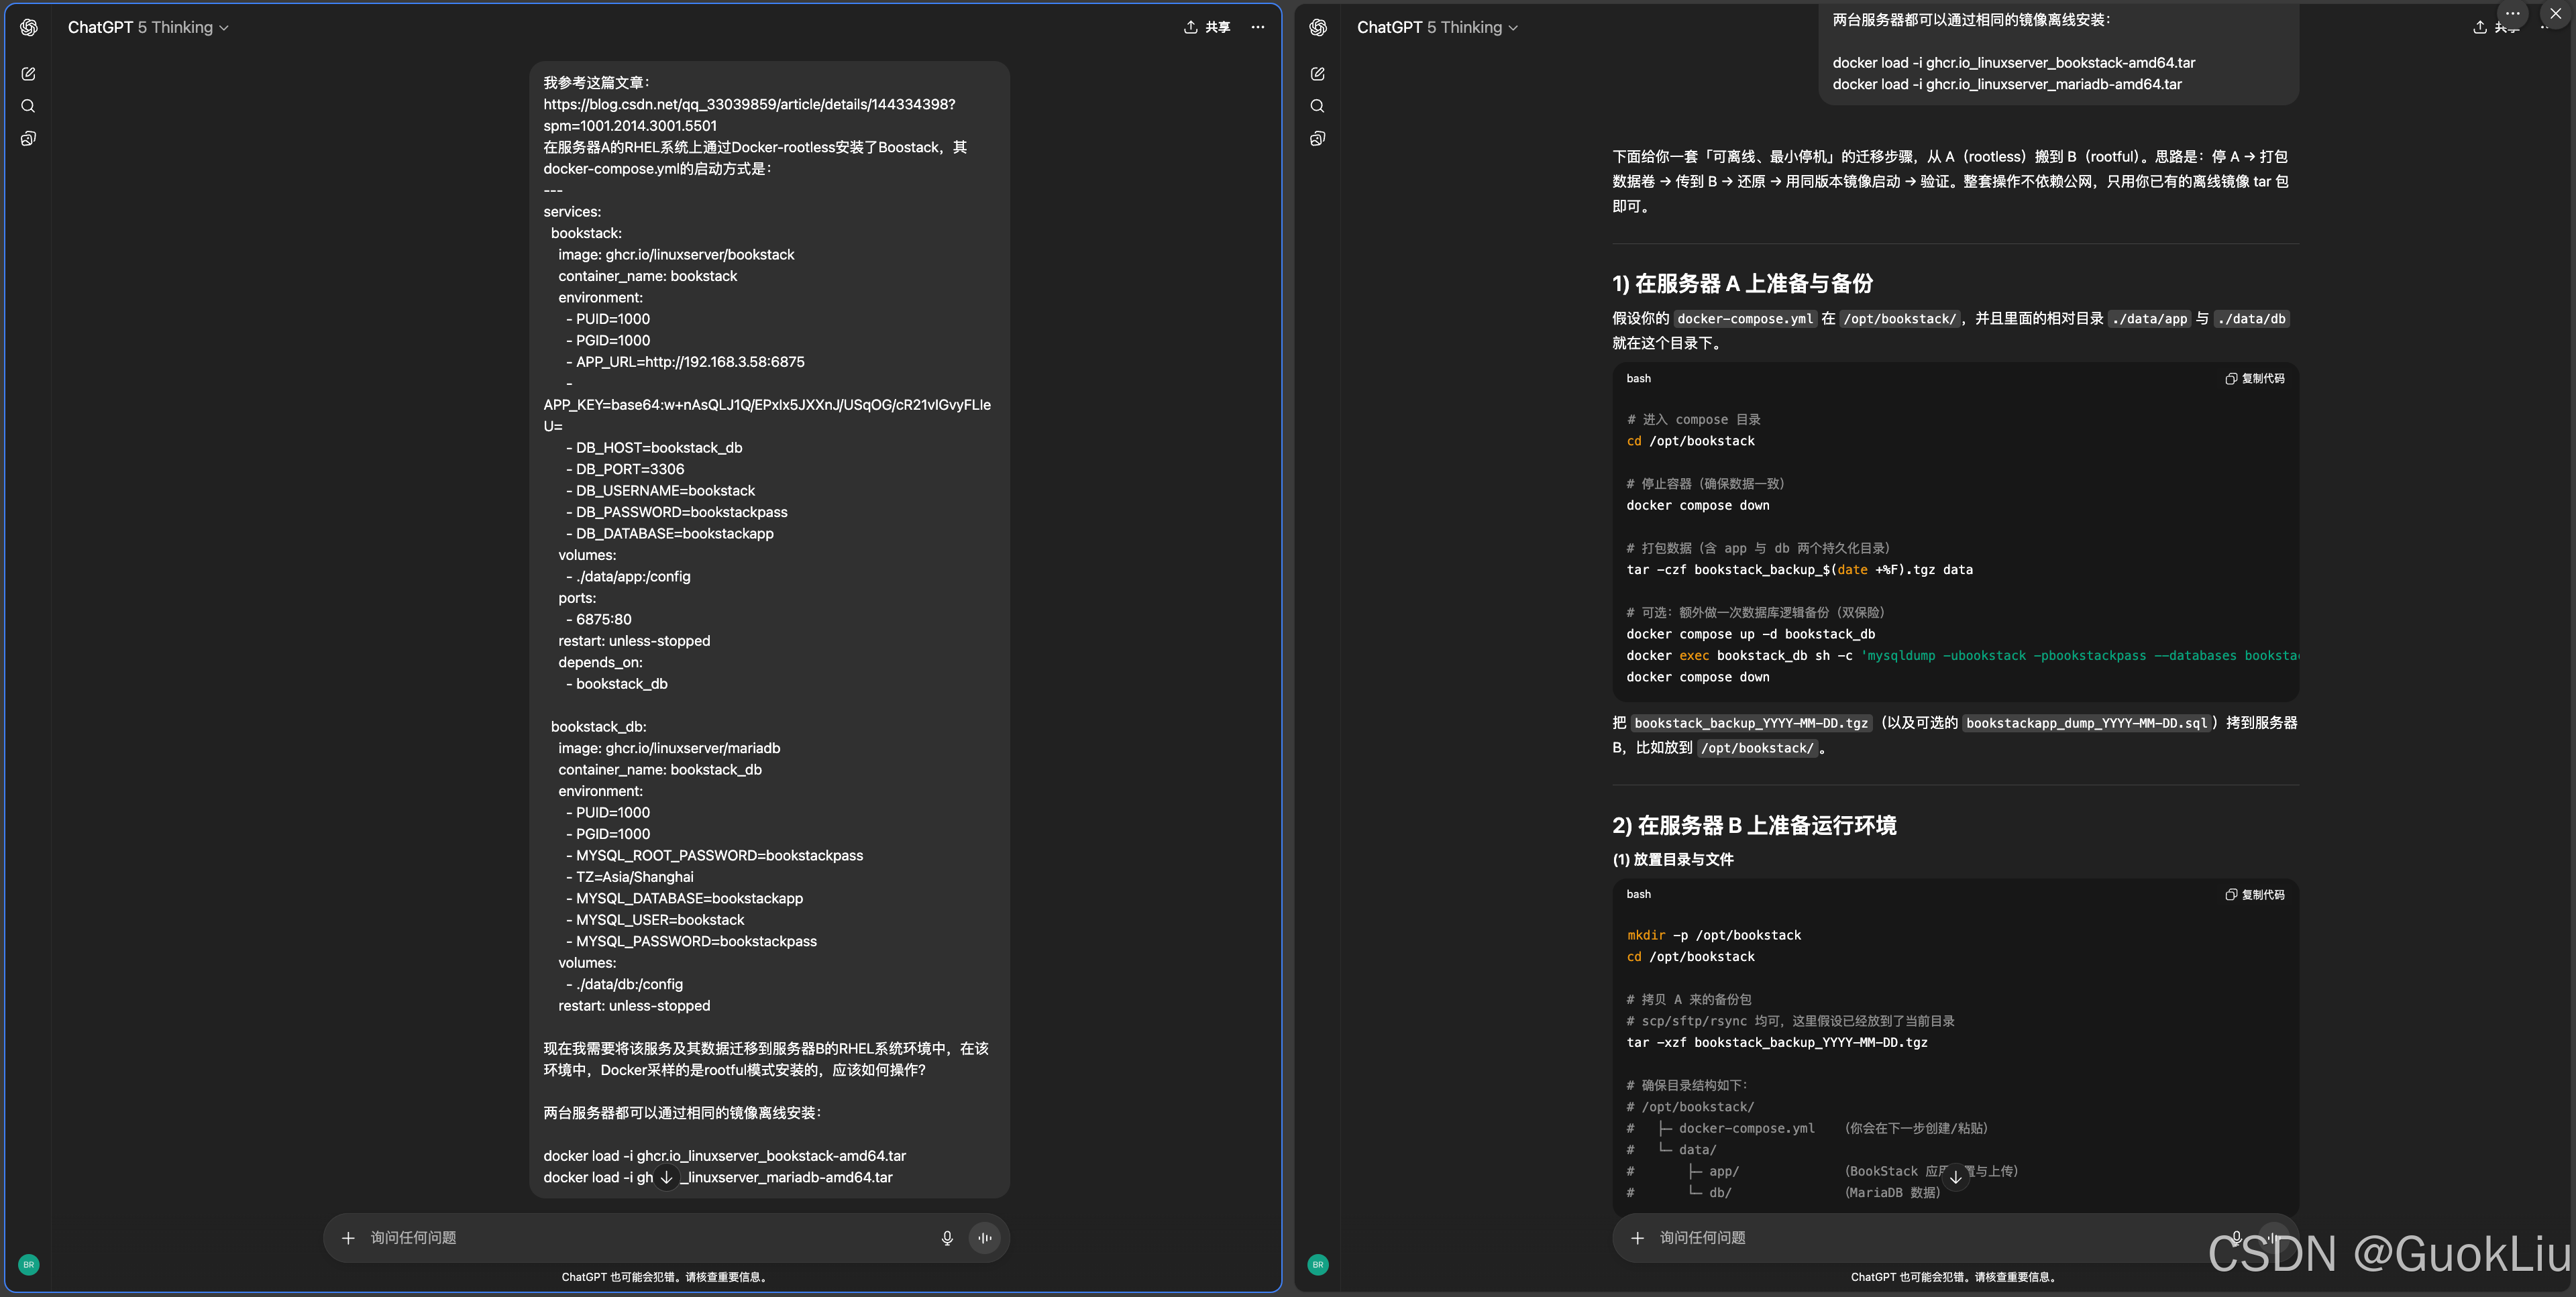Open the three-dot options menu in left window
Viewport: 2576px width, 1297px height.
tap(1258, 27)
